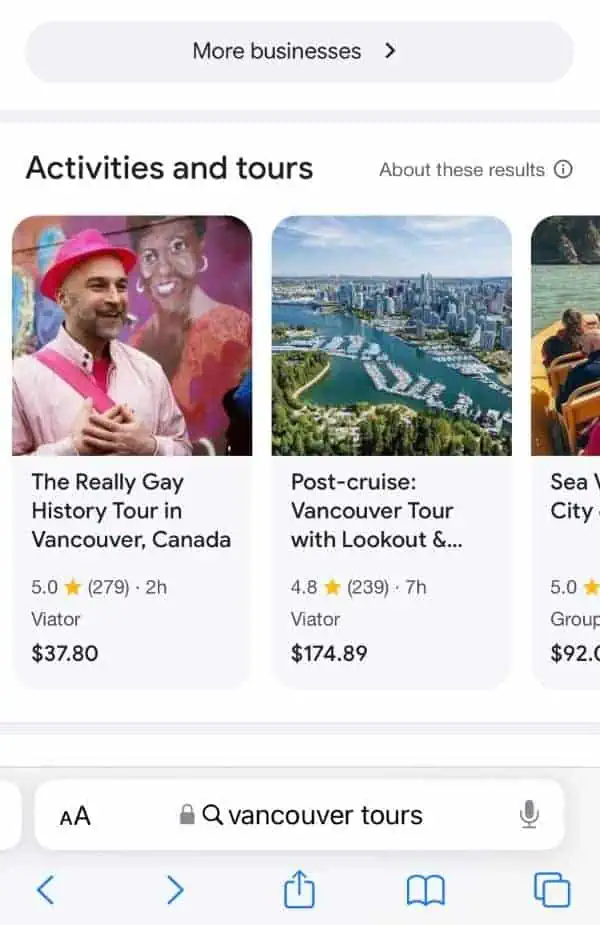Tap the 5.0 star rating with 279 reviews
This screenshot has width=600, height=925.
point(99,588)
